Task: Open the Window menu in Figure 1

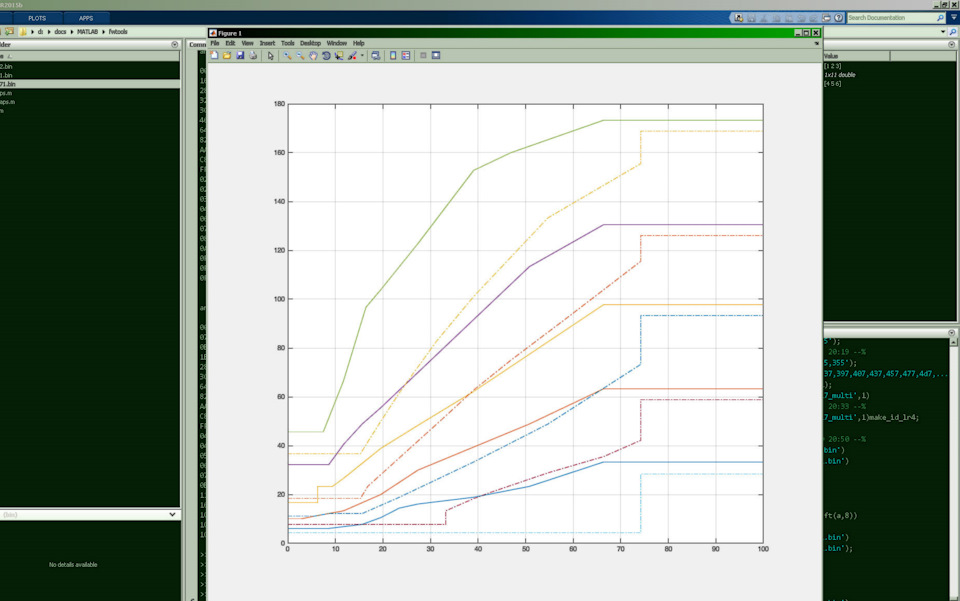Action: 337,43
